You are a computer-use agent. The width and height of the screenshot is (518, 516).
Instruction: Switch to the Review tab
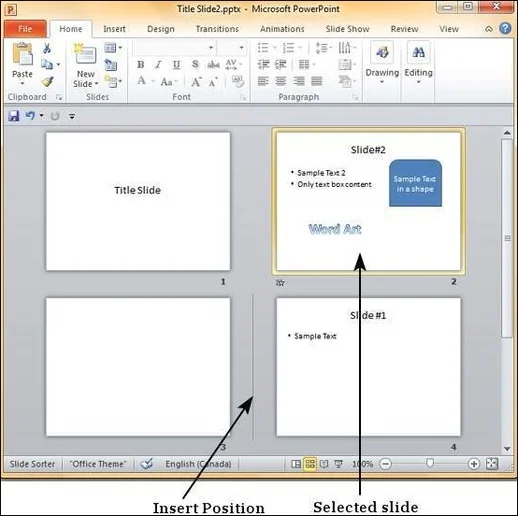coord(404,29)
